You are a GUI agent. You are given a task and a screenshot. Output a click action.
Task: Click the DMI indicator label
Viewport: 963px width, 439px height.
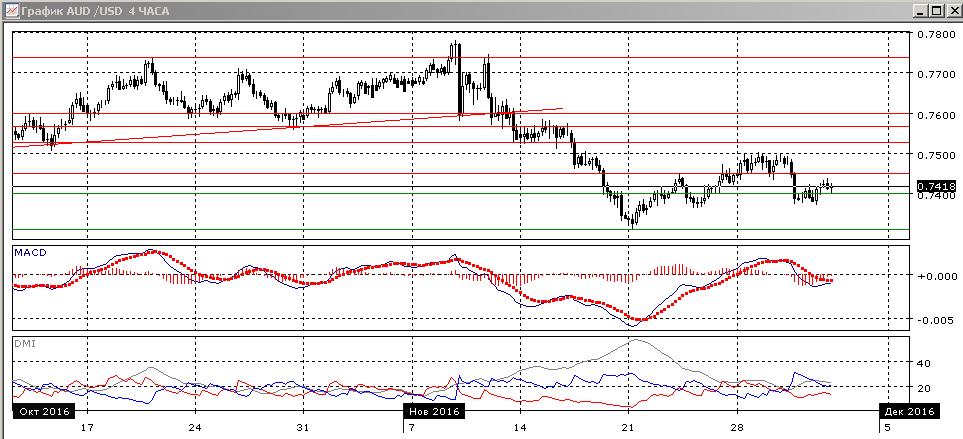[25, 344]
